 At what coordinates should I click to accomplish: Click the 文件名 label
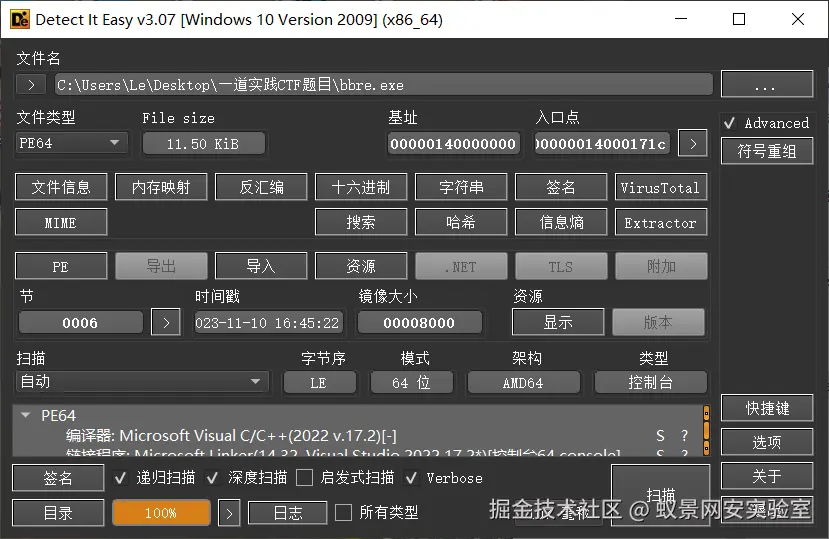coord(38,58)
